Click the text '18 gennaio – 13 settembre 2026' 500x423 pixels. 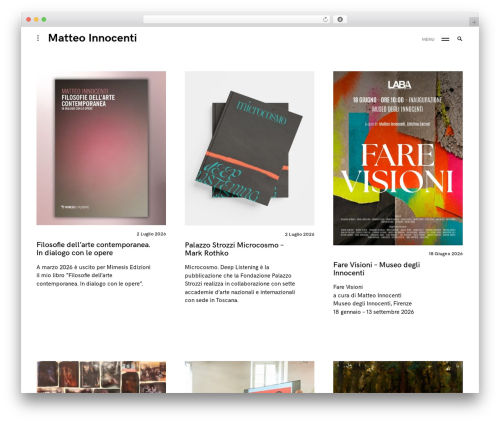tap(373, 312)
